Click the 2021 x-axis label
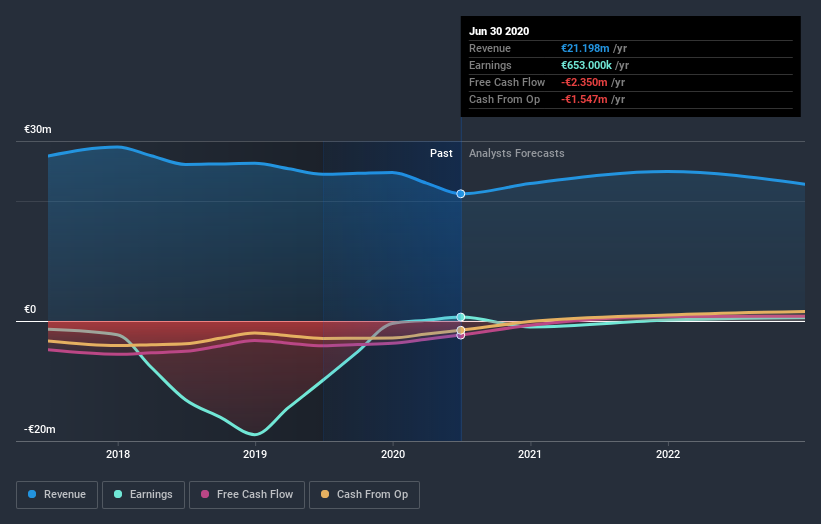 530,454
